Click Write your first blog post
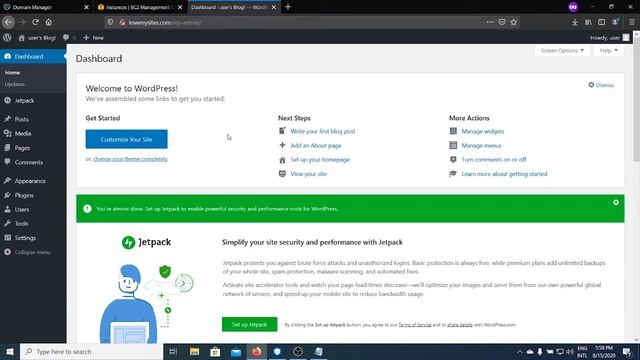This screenshot has height=360, width=640. coord(323,131)
